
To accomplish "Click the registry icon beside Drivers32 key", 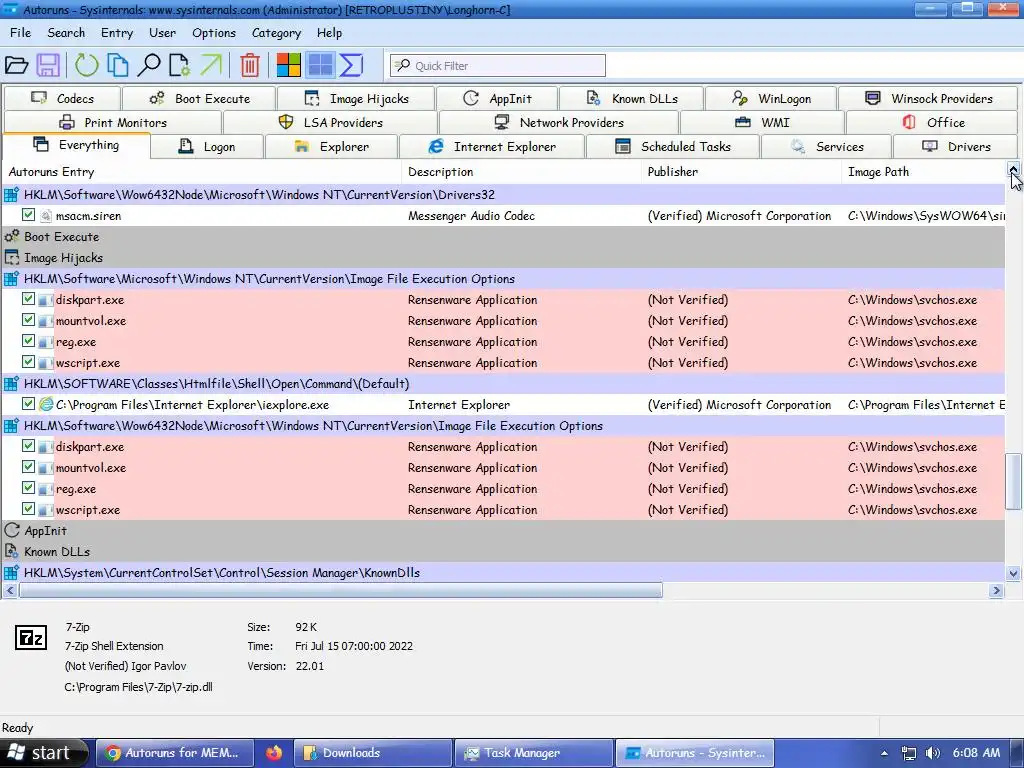I will tap(11, 195).
